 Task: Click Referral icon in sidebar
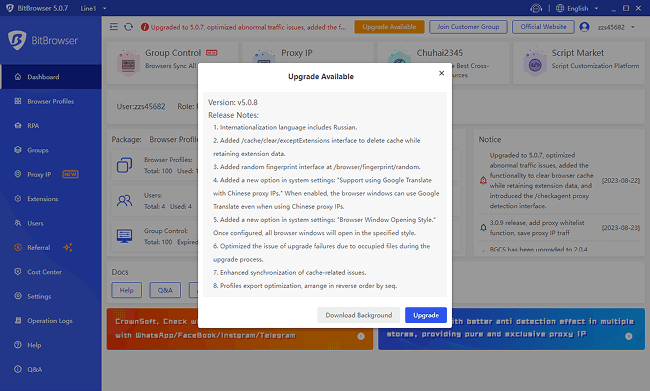click(x=18, y=247)
